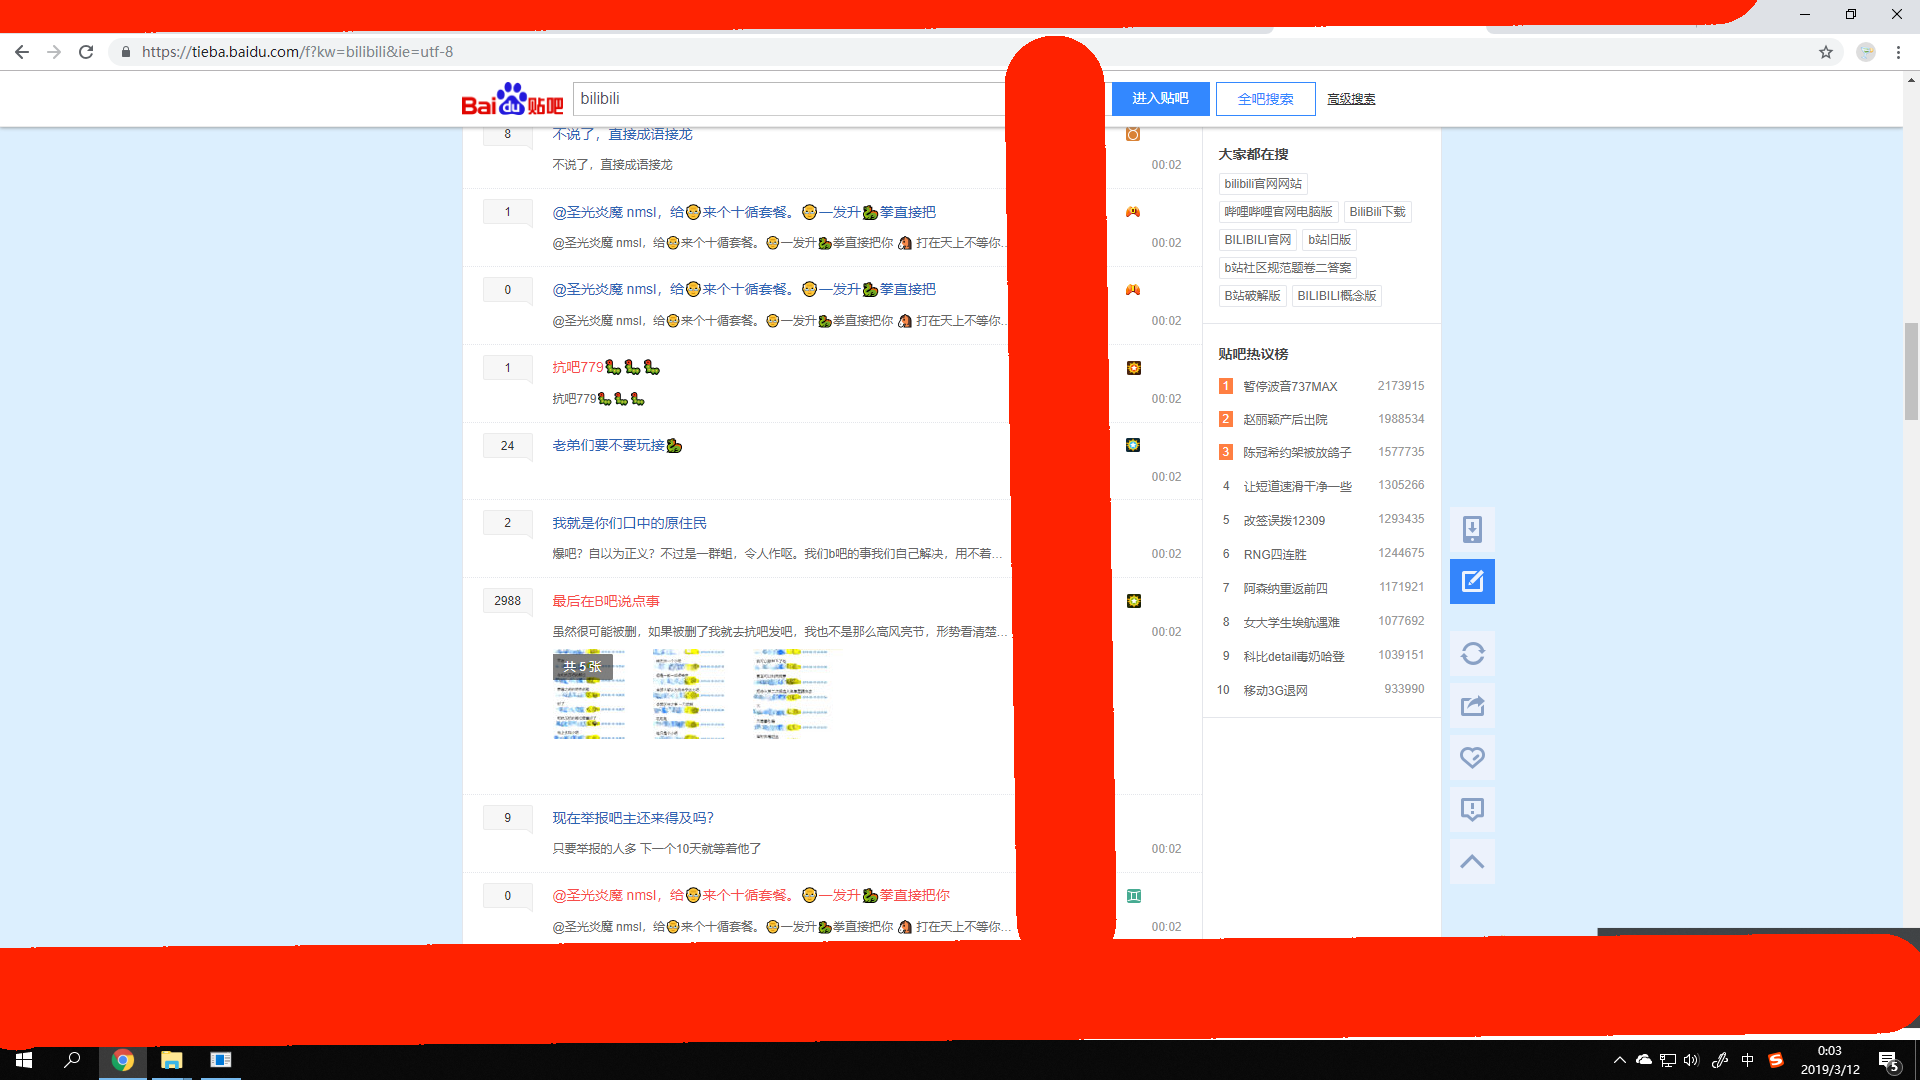
Task: Click 全吧搜索 button
Action: pos(1265,99)
